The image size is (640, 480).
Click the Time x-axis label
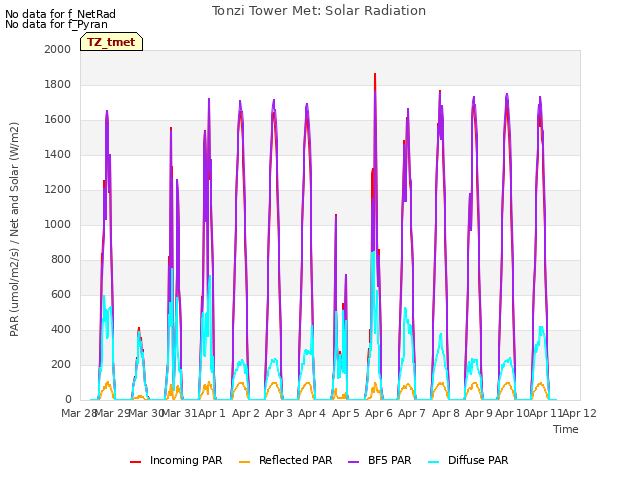566,429
